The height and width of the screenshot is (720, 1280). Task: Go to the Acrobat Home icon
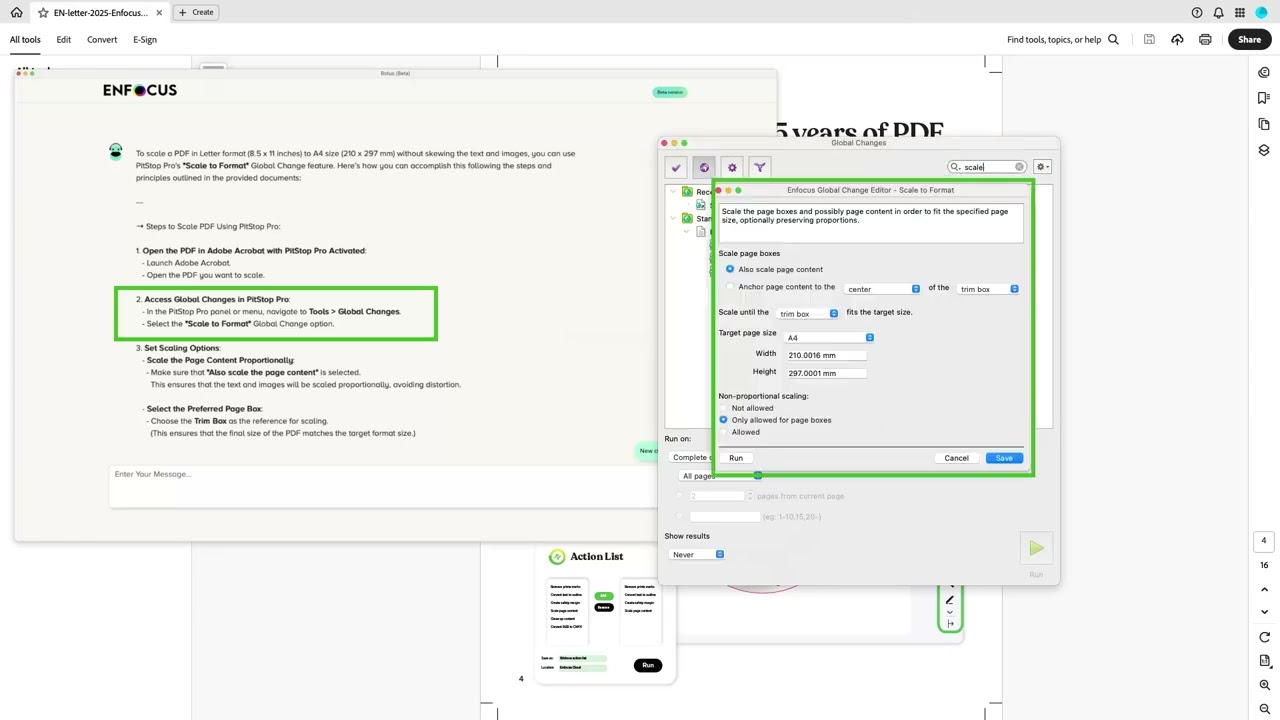(16, 13)
